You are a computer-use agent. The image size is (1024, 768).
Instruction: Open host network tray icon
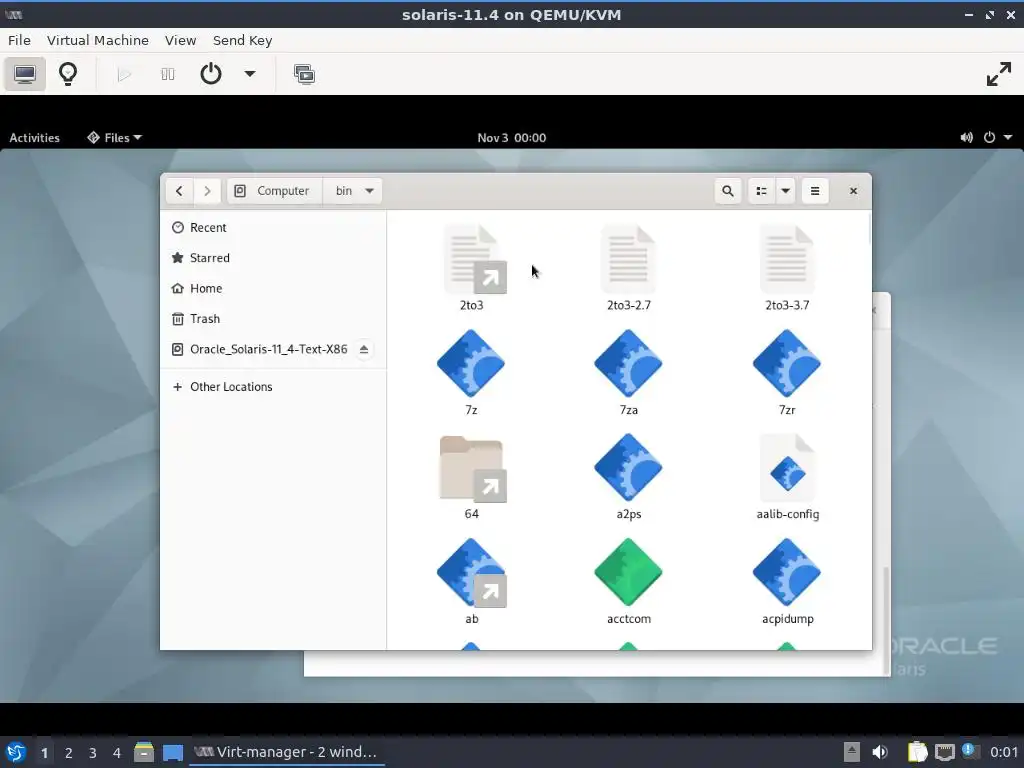(944, 752)
